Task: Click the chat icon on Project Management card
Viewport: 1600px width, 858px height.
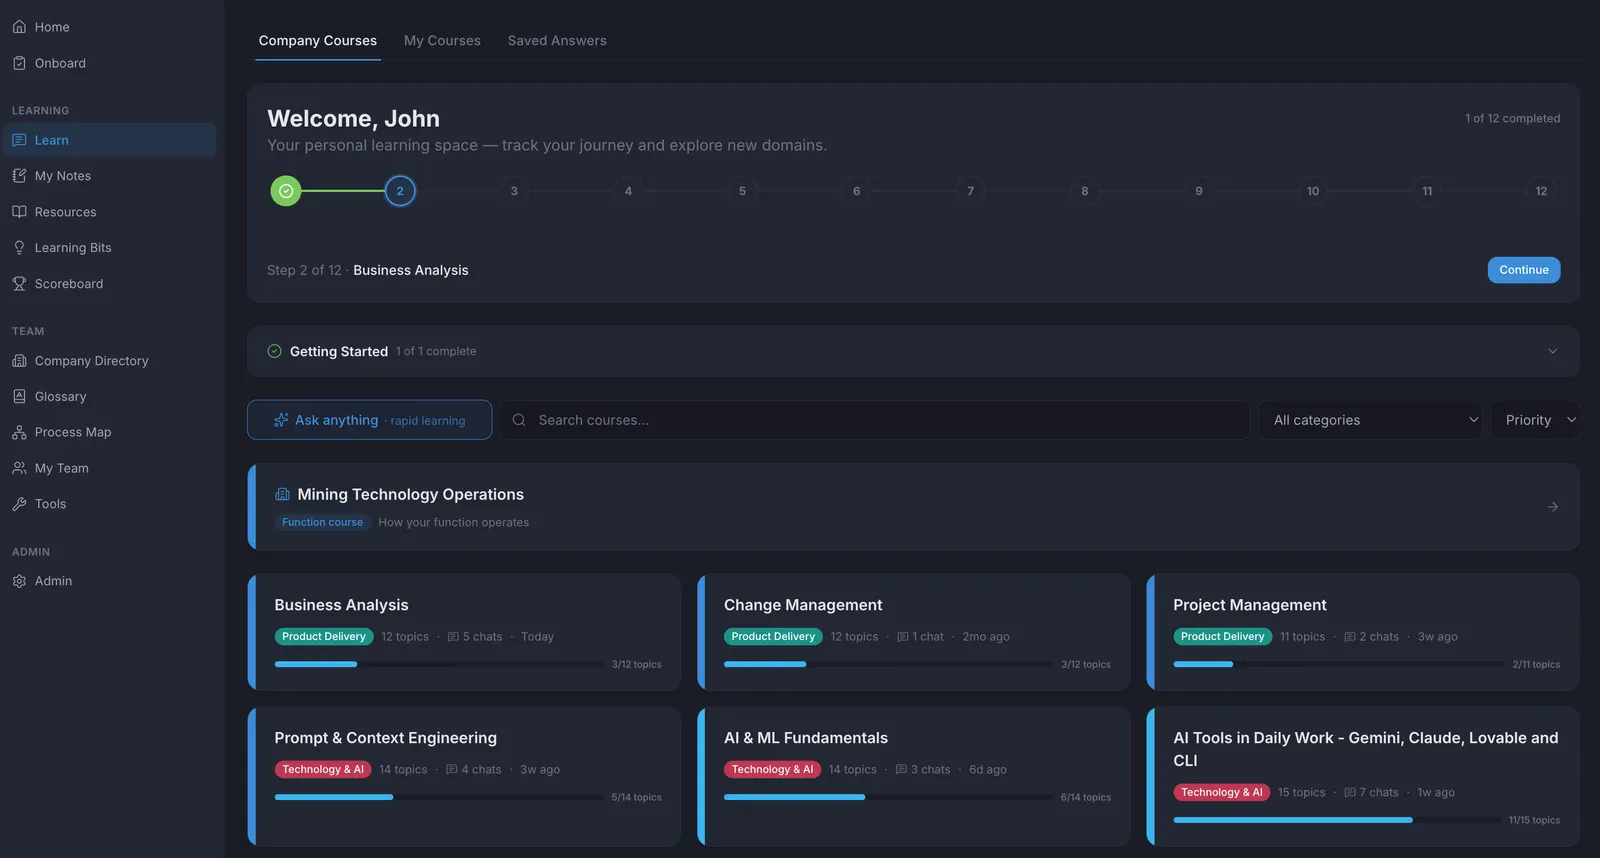Action: 1350,637
